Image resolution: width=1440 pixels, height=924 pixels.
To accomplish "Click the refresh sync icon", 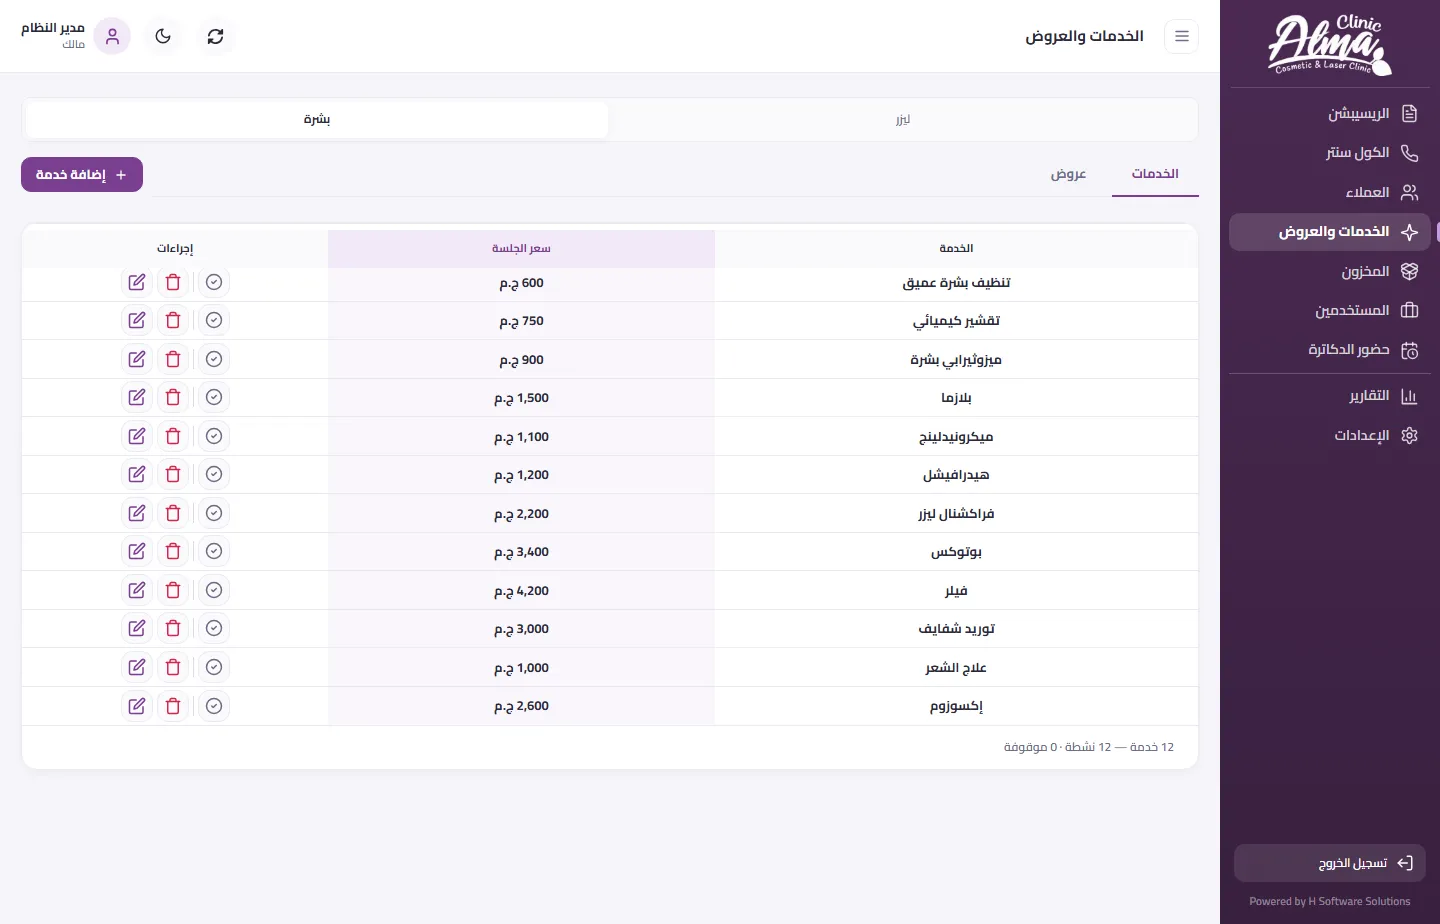I will tap(215, 36).
